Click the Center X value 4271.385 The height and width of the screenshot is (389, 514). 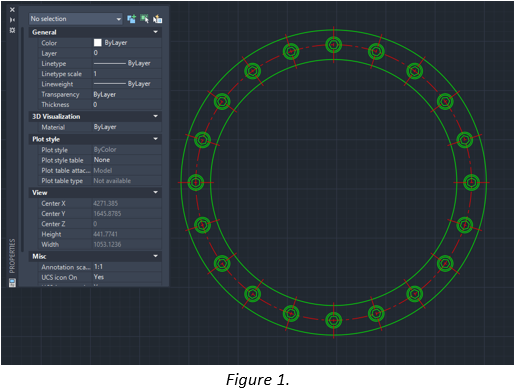pos(127,203)
